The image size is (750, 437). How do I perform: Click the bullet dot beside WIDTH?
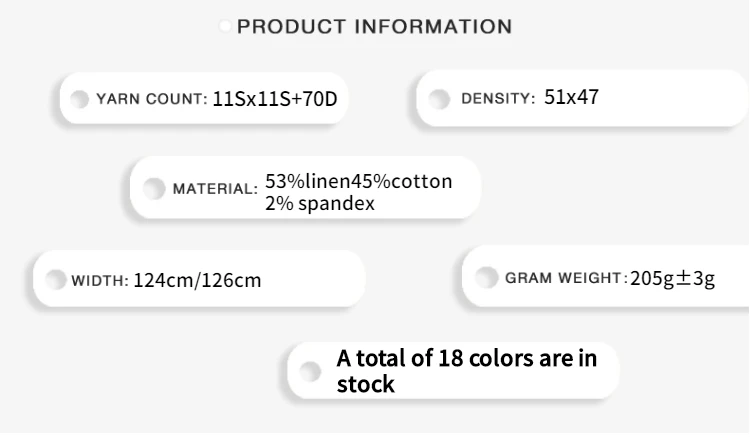point(56,279)
